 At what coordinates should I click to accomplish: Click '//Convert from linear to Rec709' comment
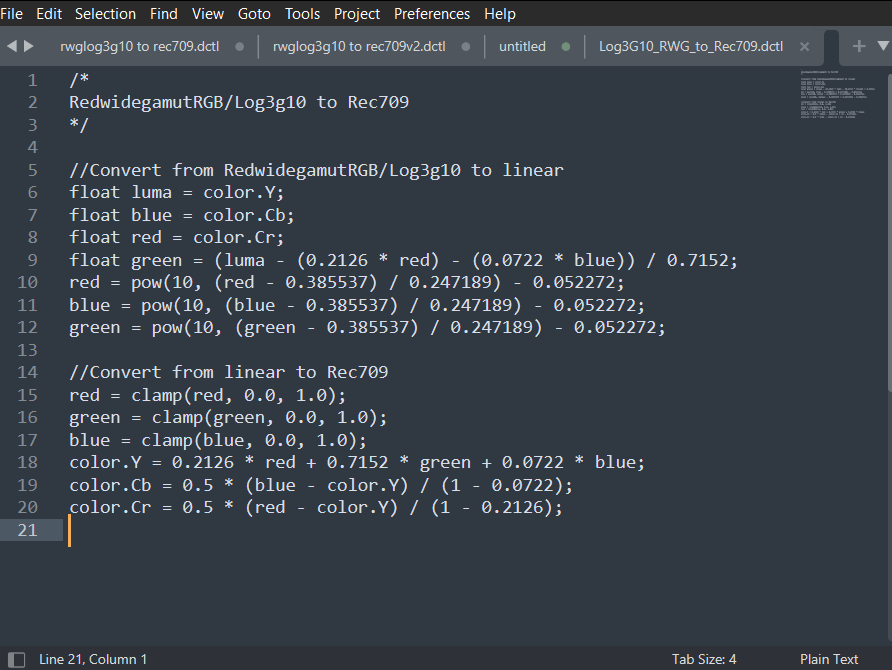click(228, 372)
